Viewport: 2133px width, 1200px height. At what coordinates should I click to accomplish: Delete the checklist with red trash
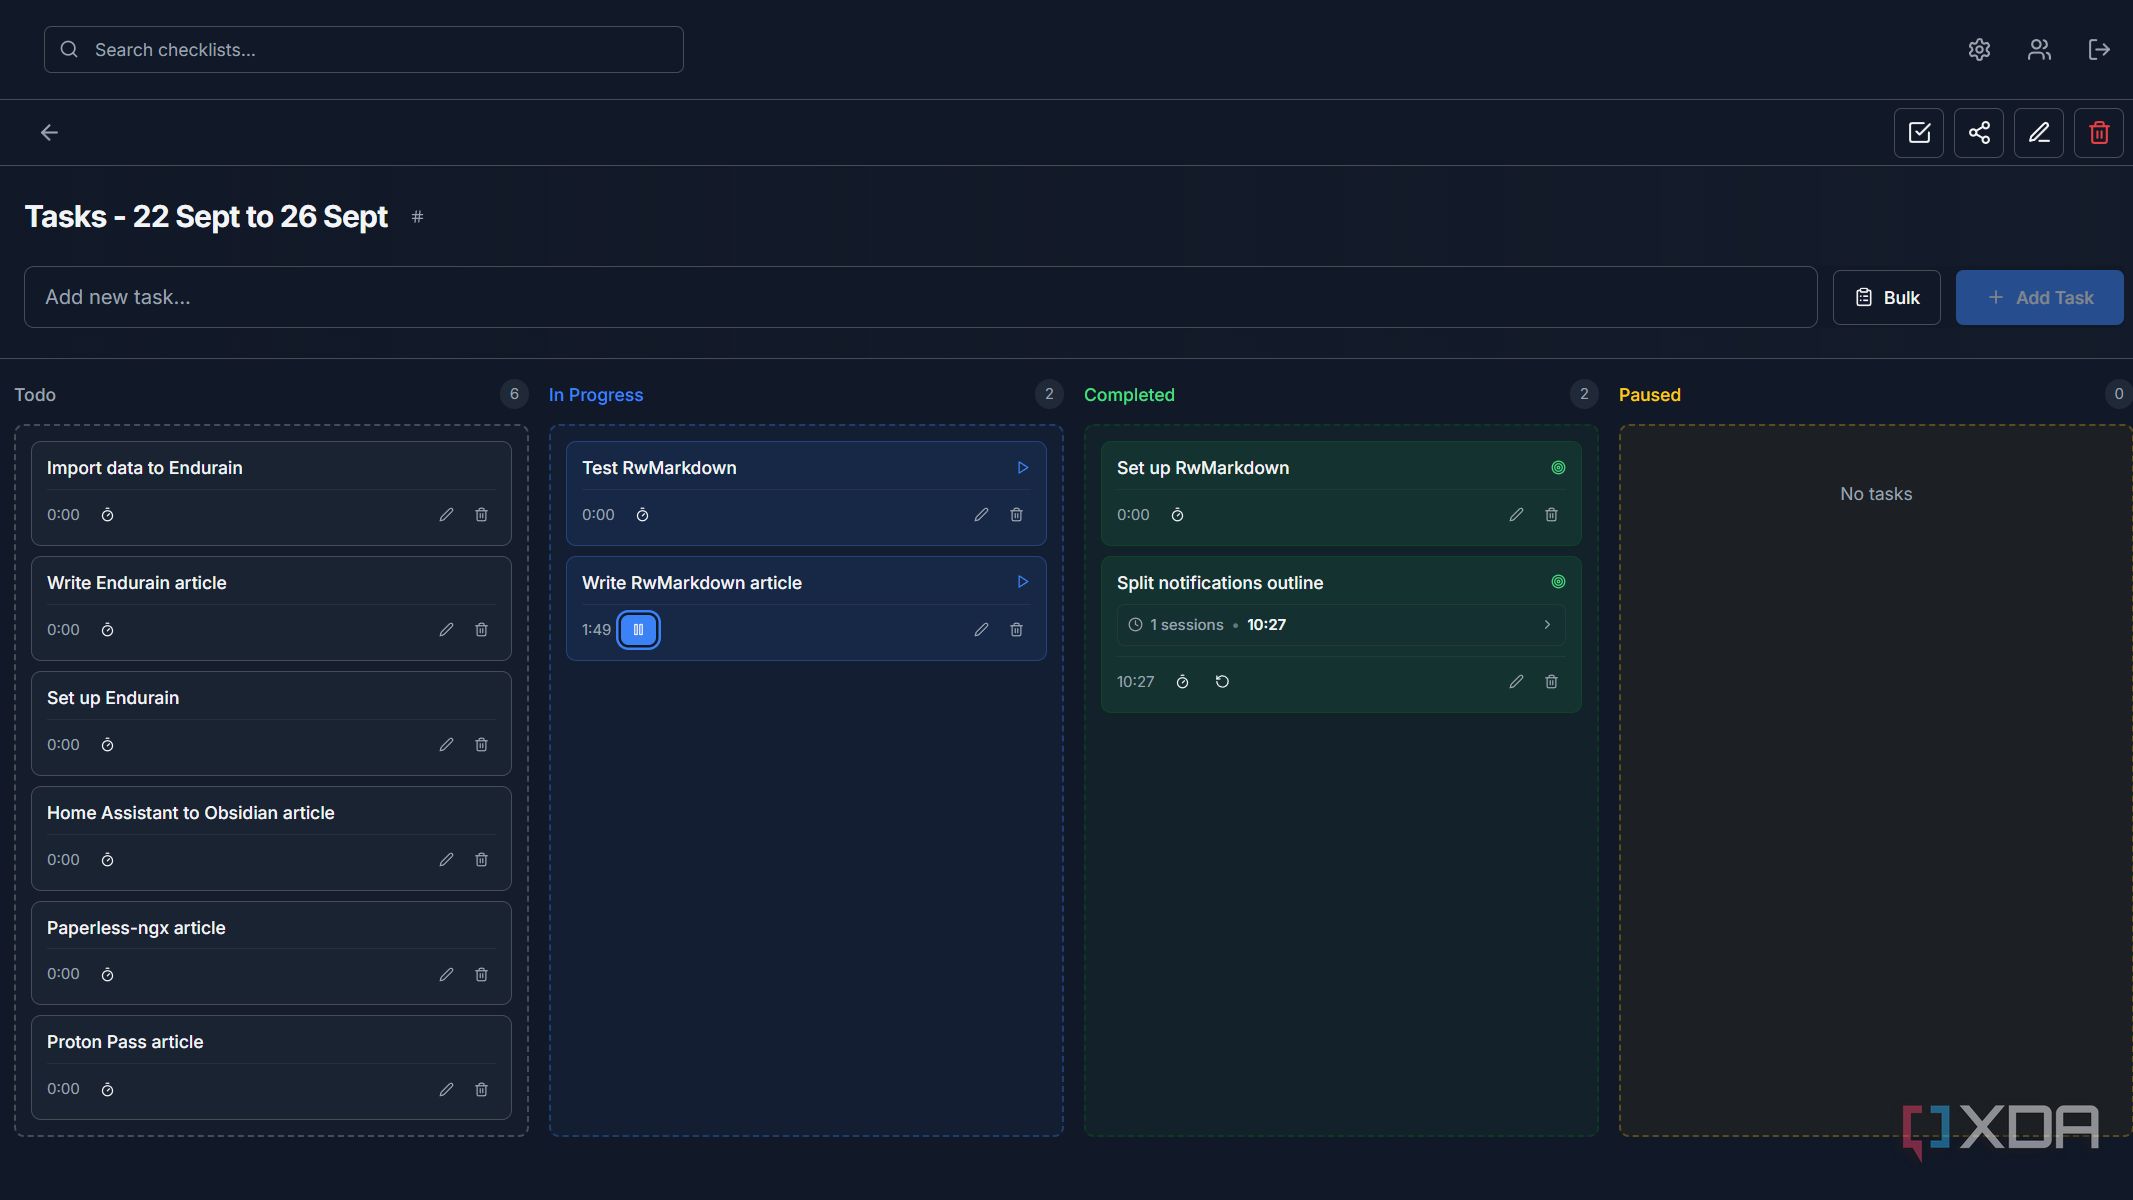(x=2099, y=133)
